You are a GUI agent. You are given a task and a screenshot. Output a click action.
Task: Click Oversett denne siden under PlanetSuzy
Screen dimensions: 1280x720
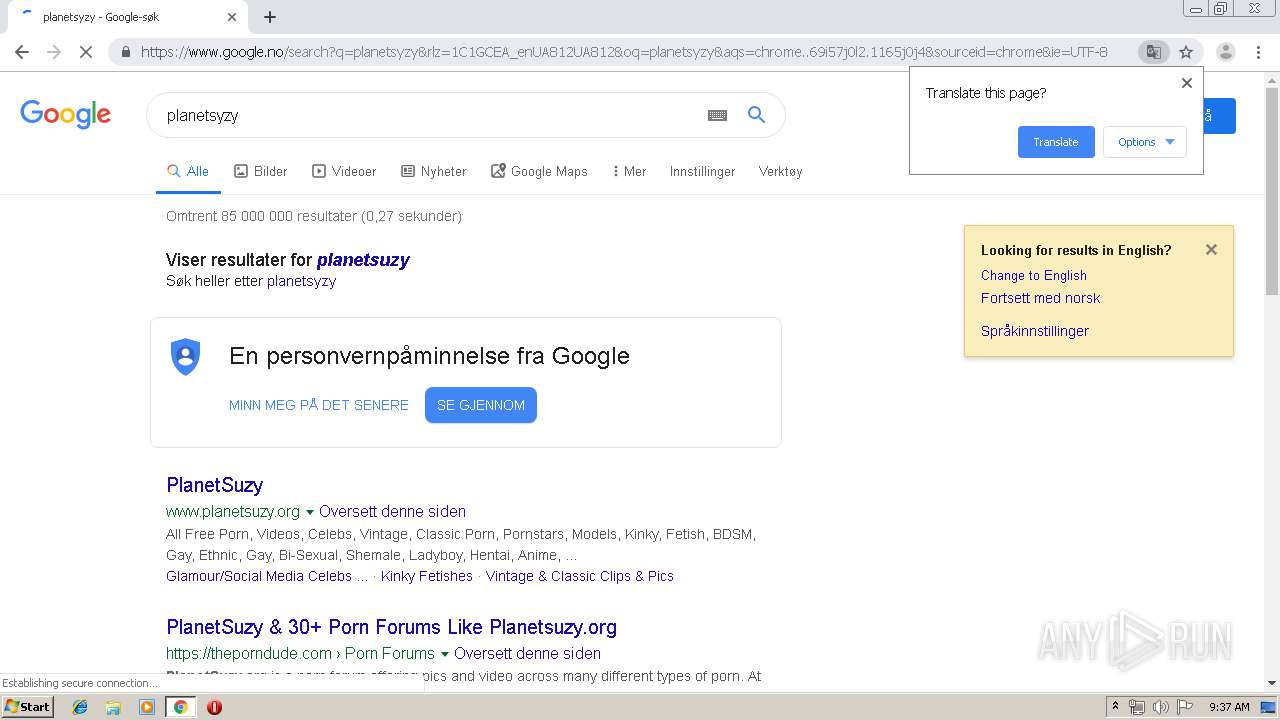392,511
